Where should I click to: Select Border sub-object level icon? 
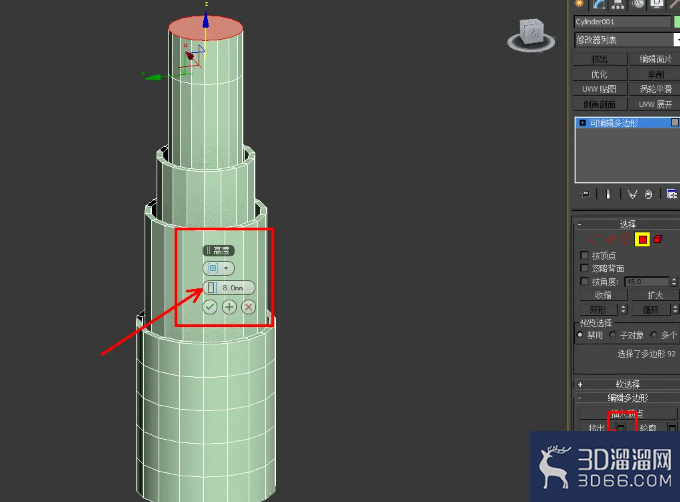pyautogui.click(x=625, y=239)
